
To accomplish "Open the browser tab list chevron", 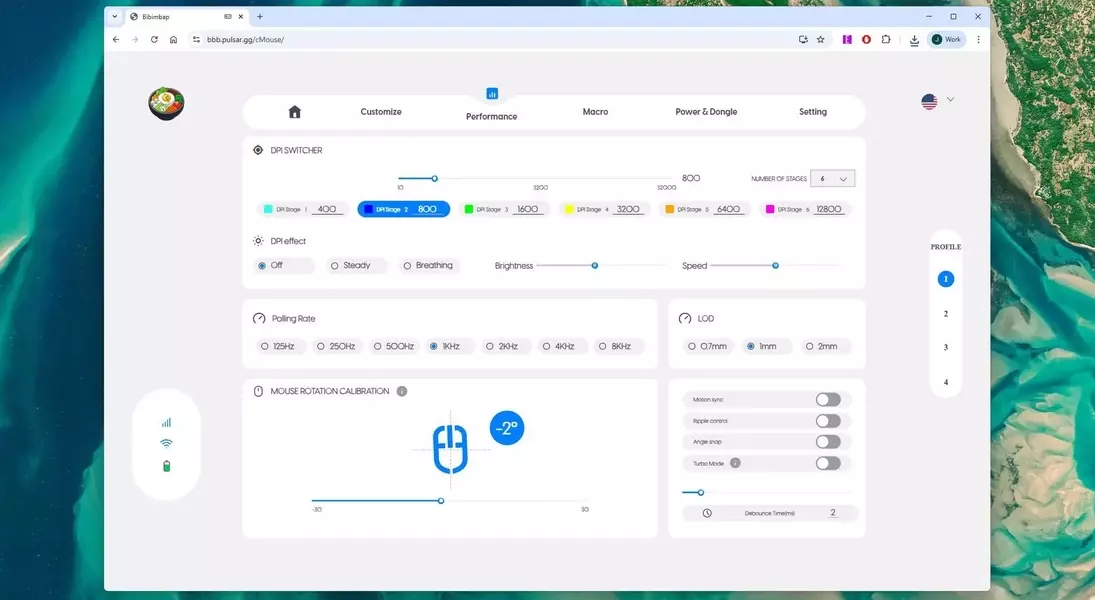I will [115, 17].
